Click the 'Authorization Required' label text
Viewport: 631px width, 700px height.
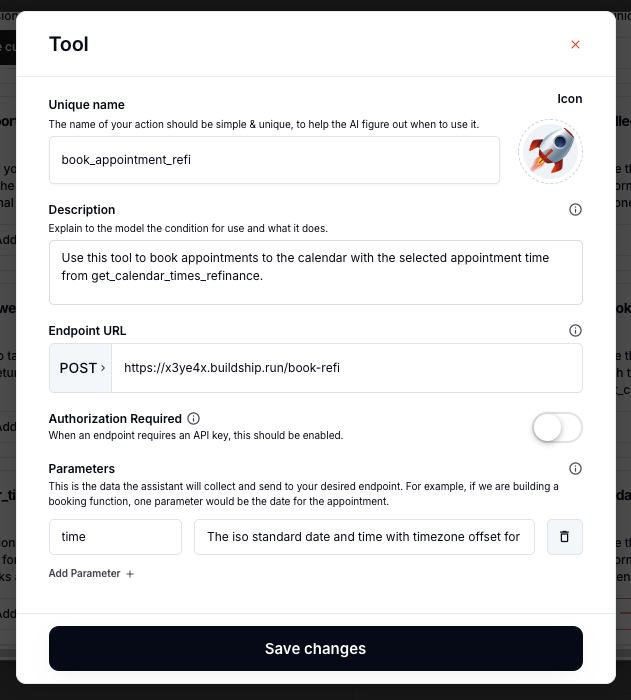click(115, 419)
